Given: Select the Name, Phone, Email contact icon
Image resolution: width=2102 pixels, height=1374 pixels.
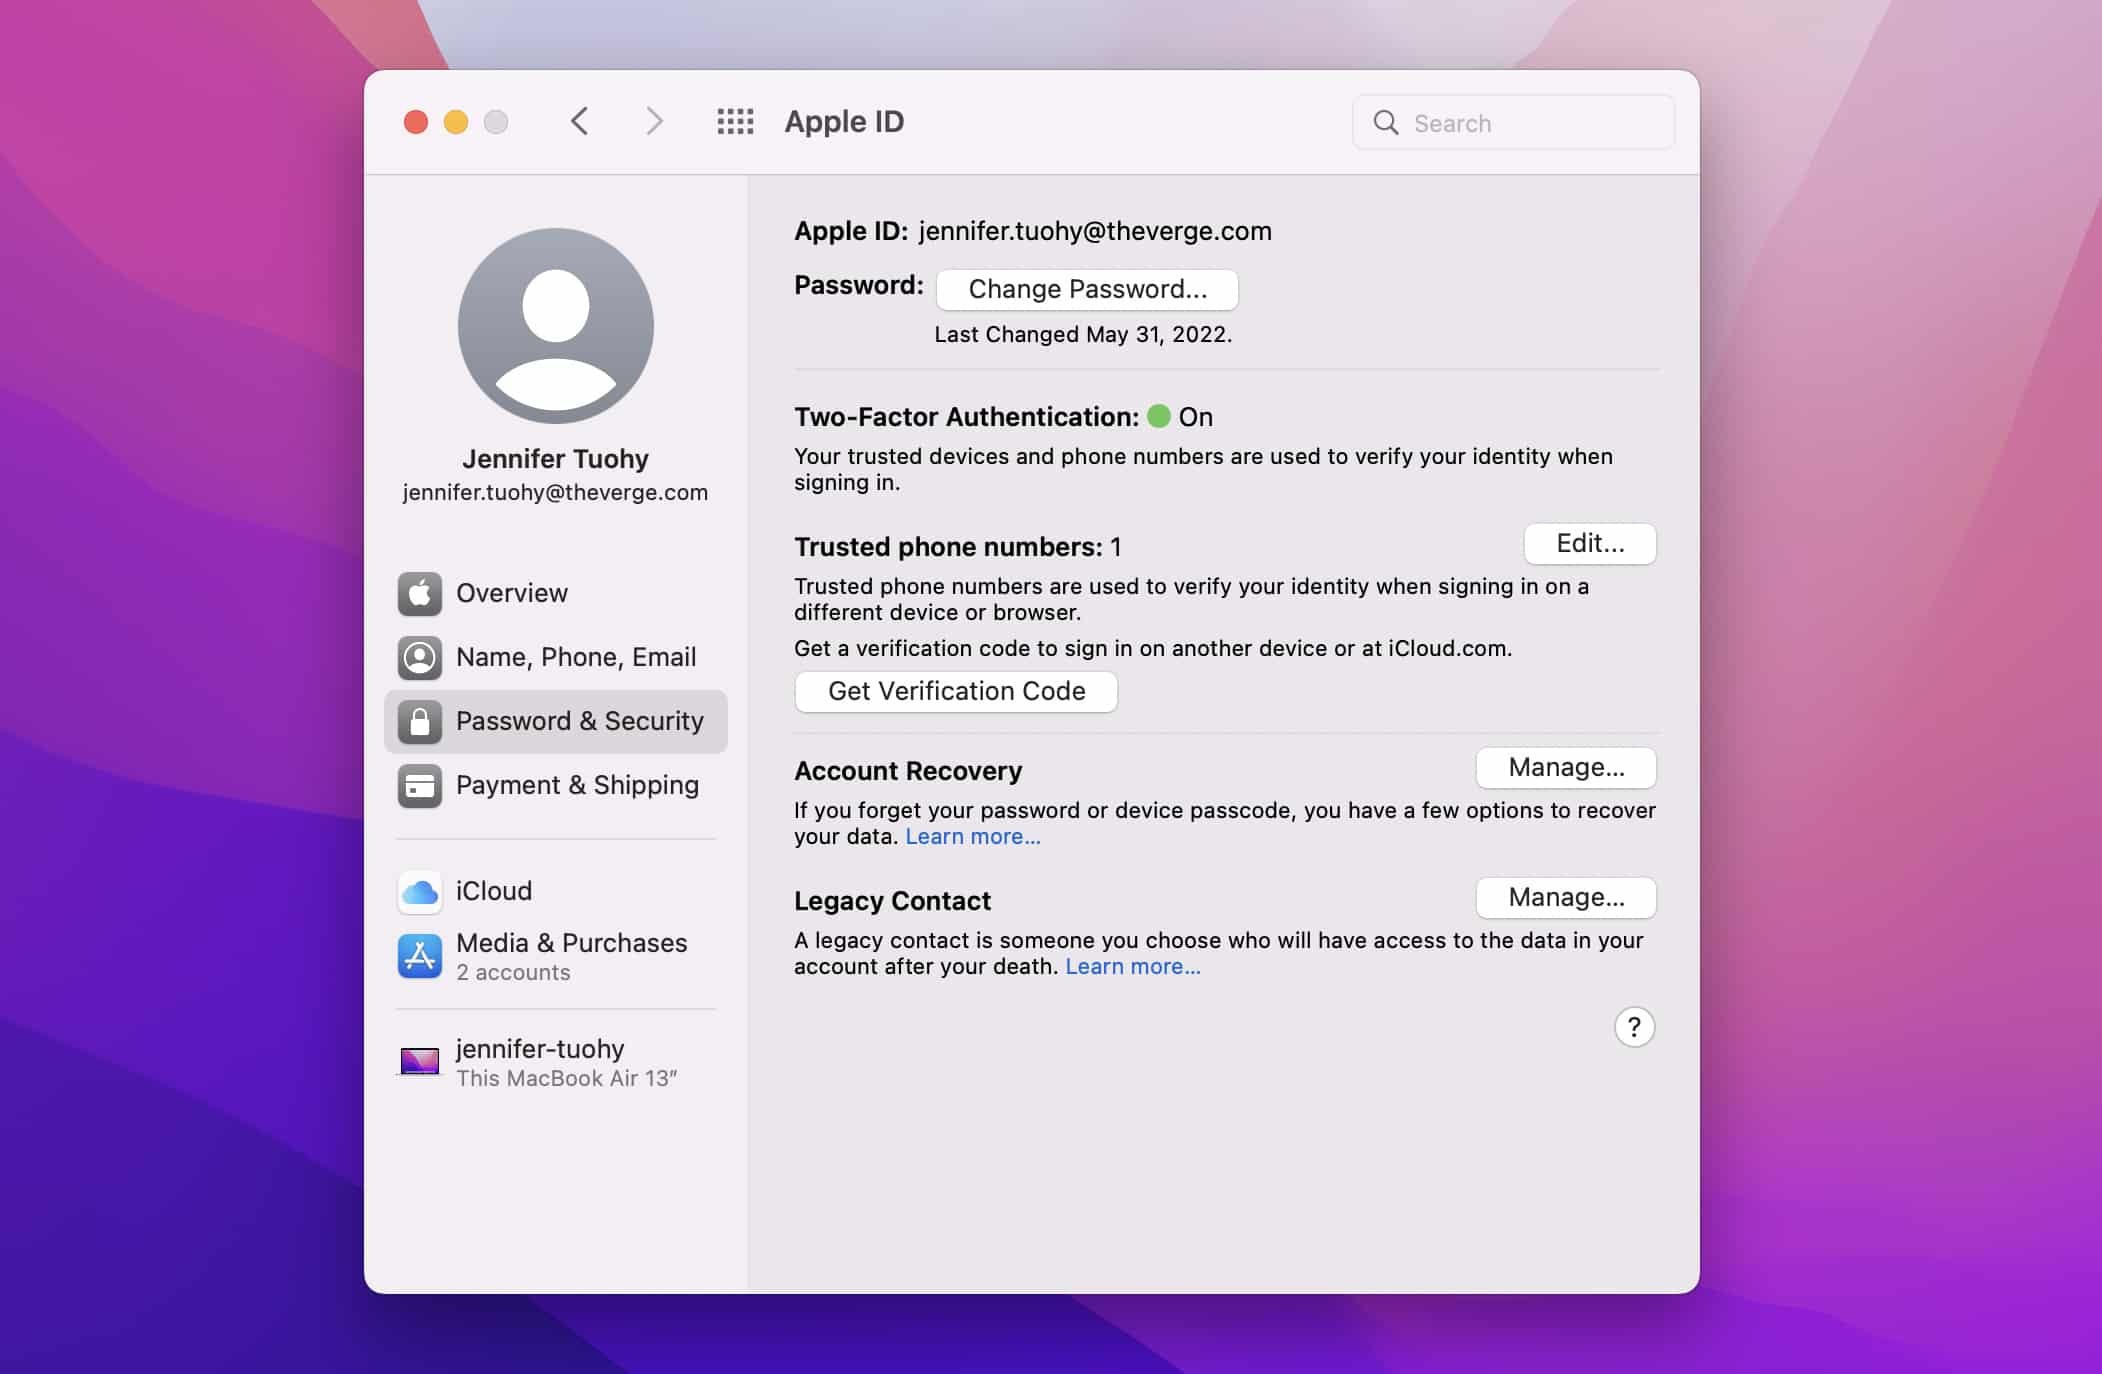Looking at the screenshot, I should [x=419, y=657].
